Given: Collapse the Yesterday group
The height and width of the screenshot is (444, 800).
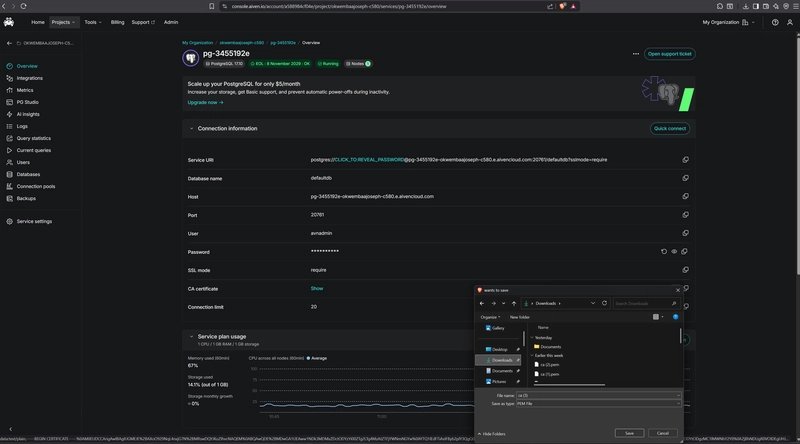Looking at the screenshot, I should click(x=532, y=338).
